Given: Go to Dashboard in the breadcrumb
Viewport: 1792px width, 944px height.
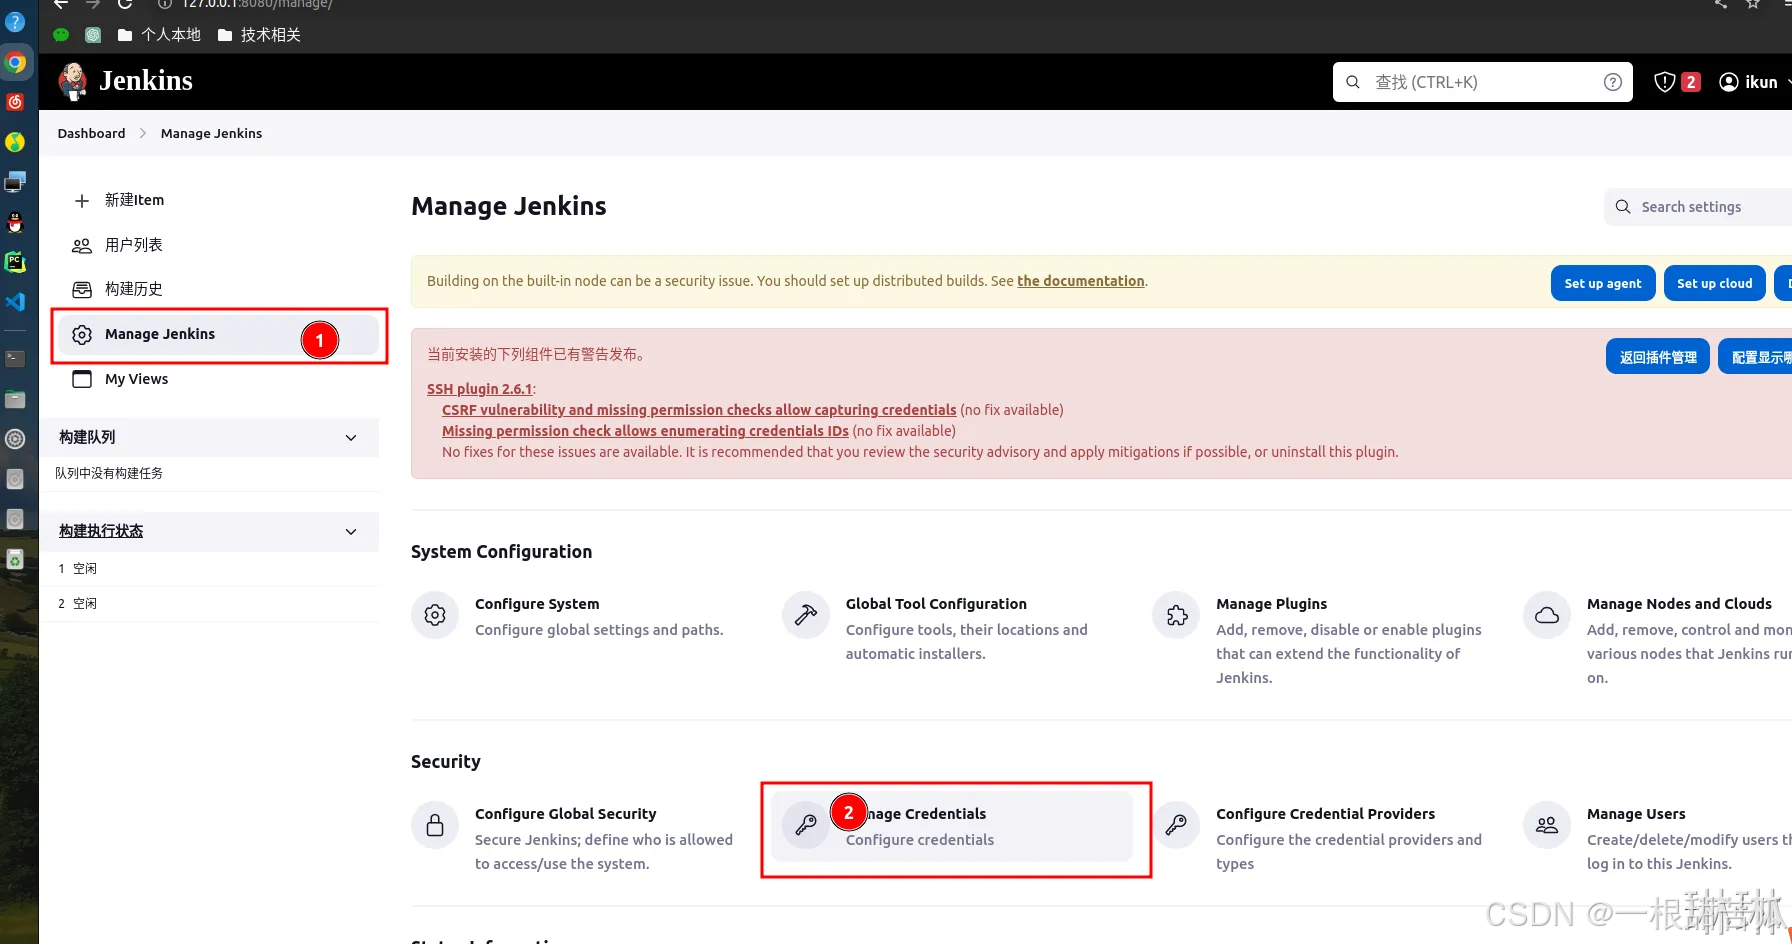Looking at the screenshot, I should 91,133.
